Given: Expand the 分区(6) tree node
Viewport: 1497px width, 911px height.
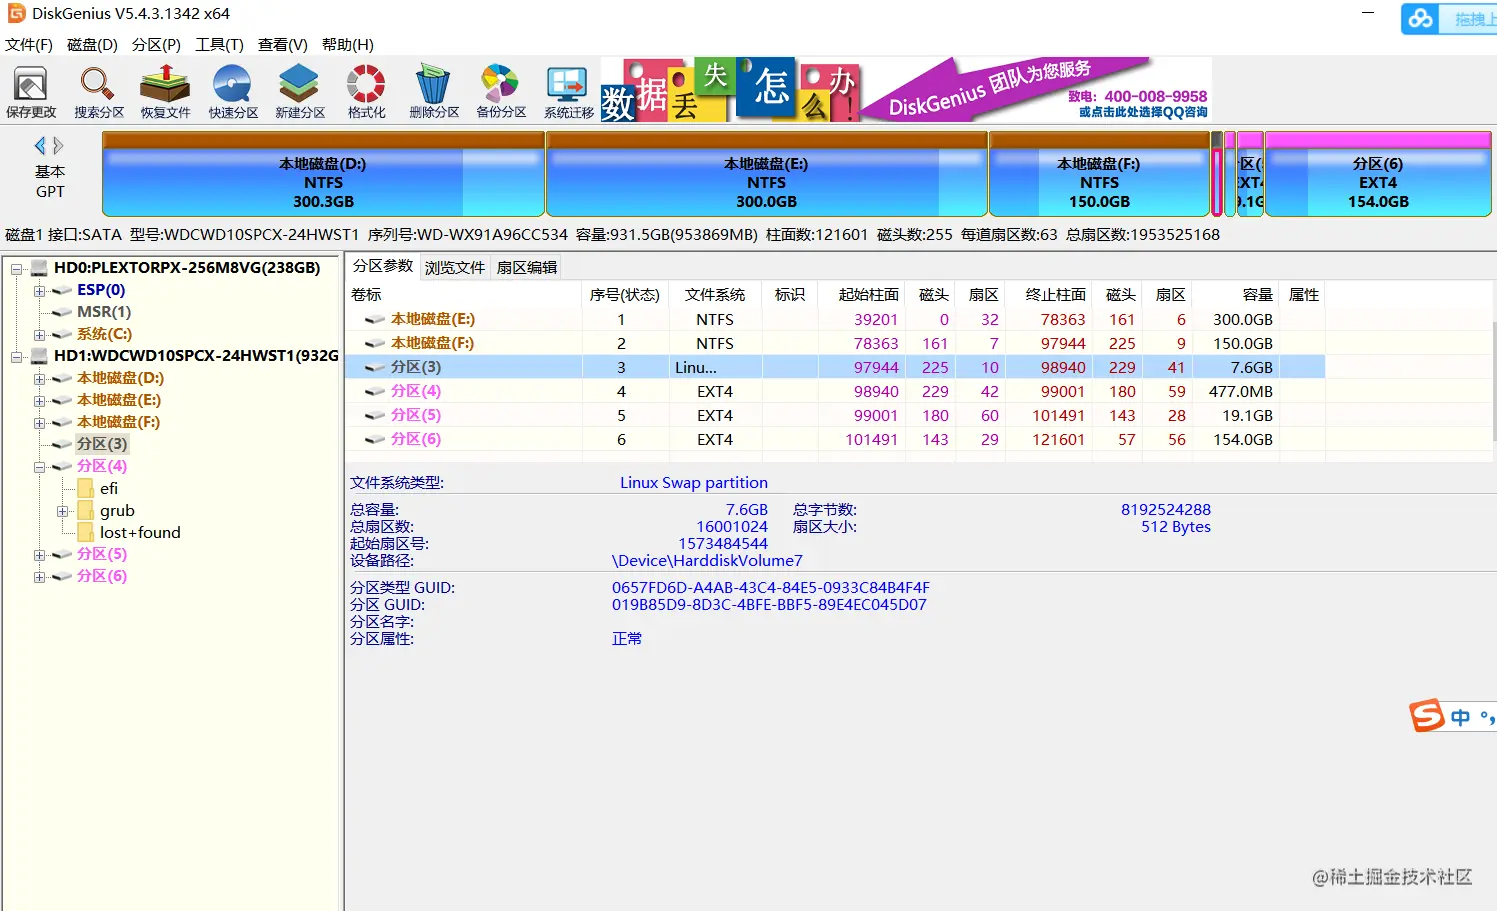Looking at the screenshot, I should point(39,576).
